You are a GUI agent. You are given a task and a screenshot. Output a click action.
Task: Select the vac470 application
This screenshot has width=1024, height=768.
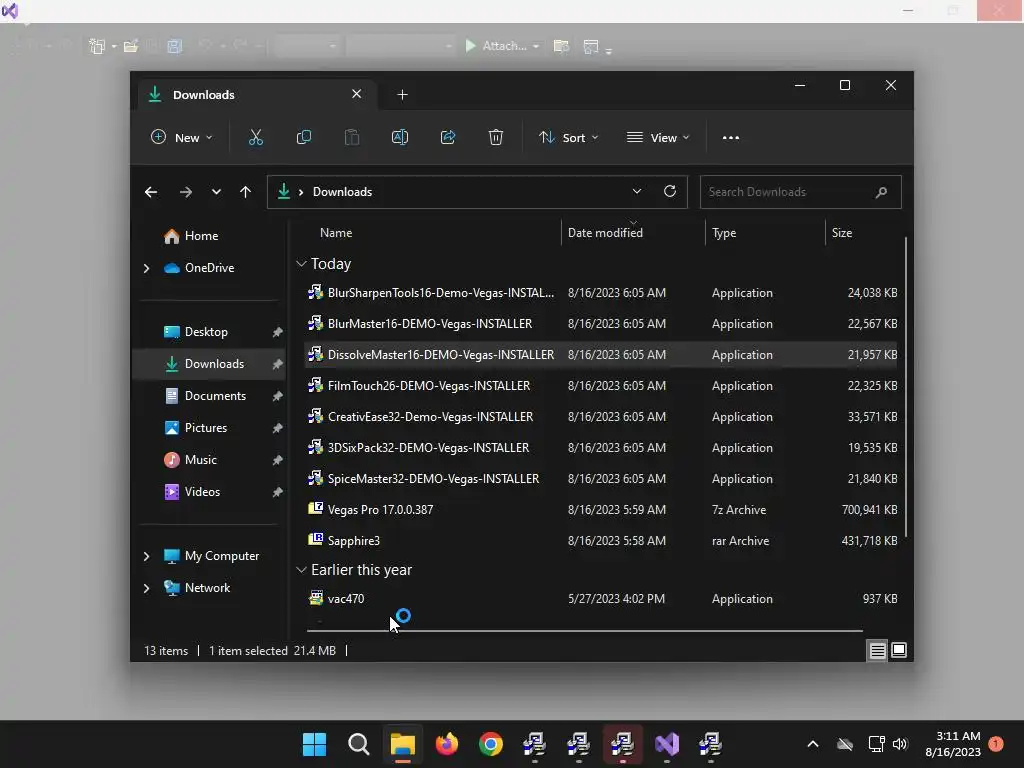[601, 599]
